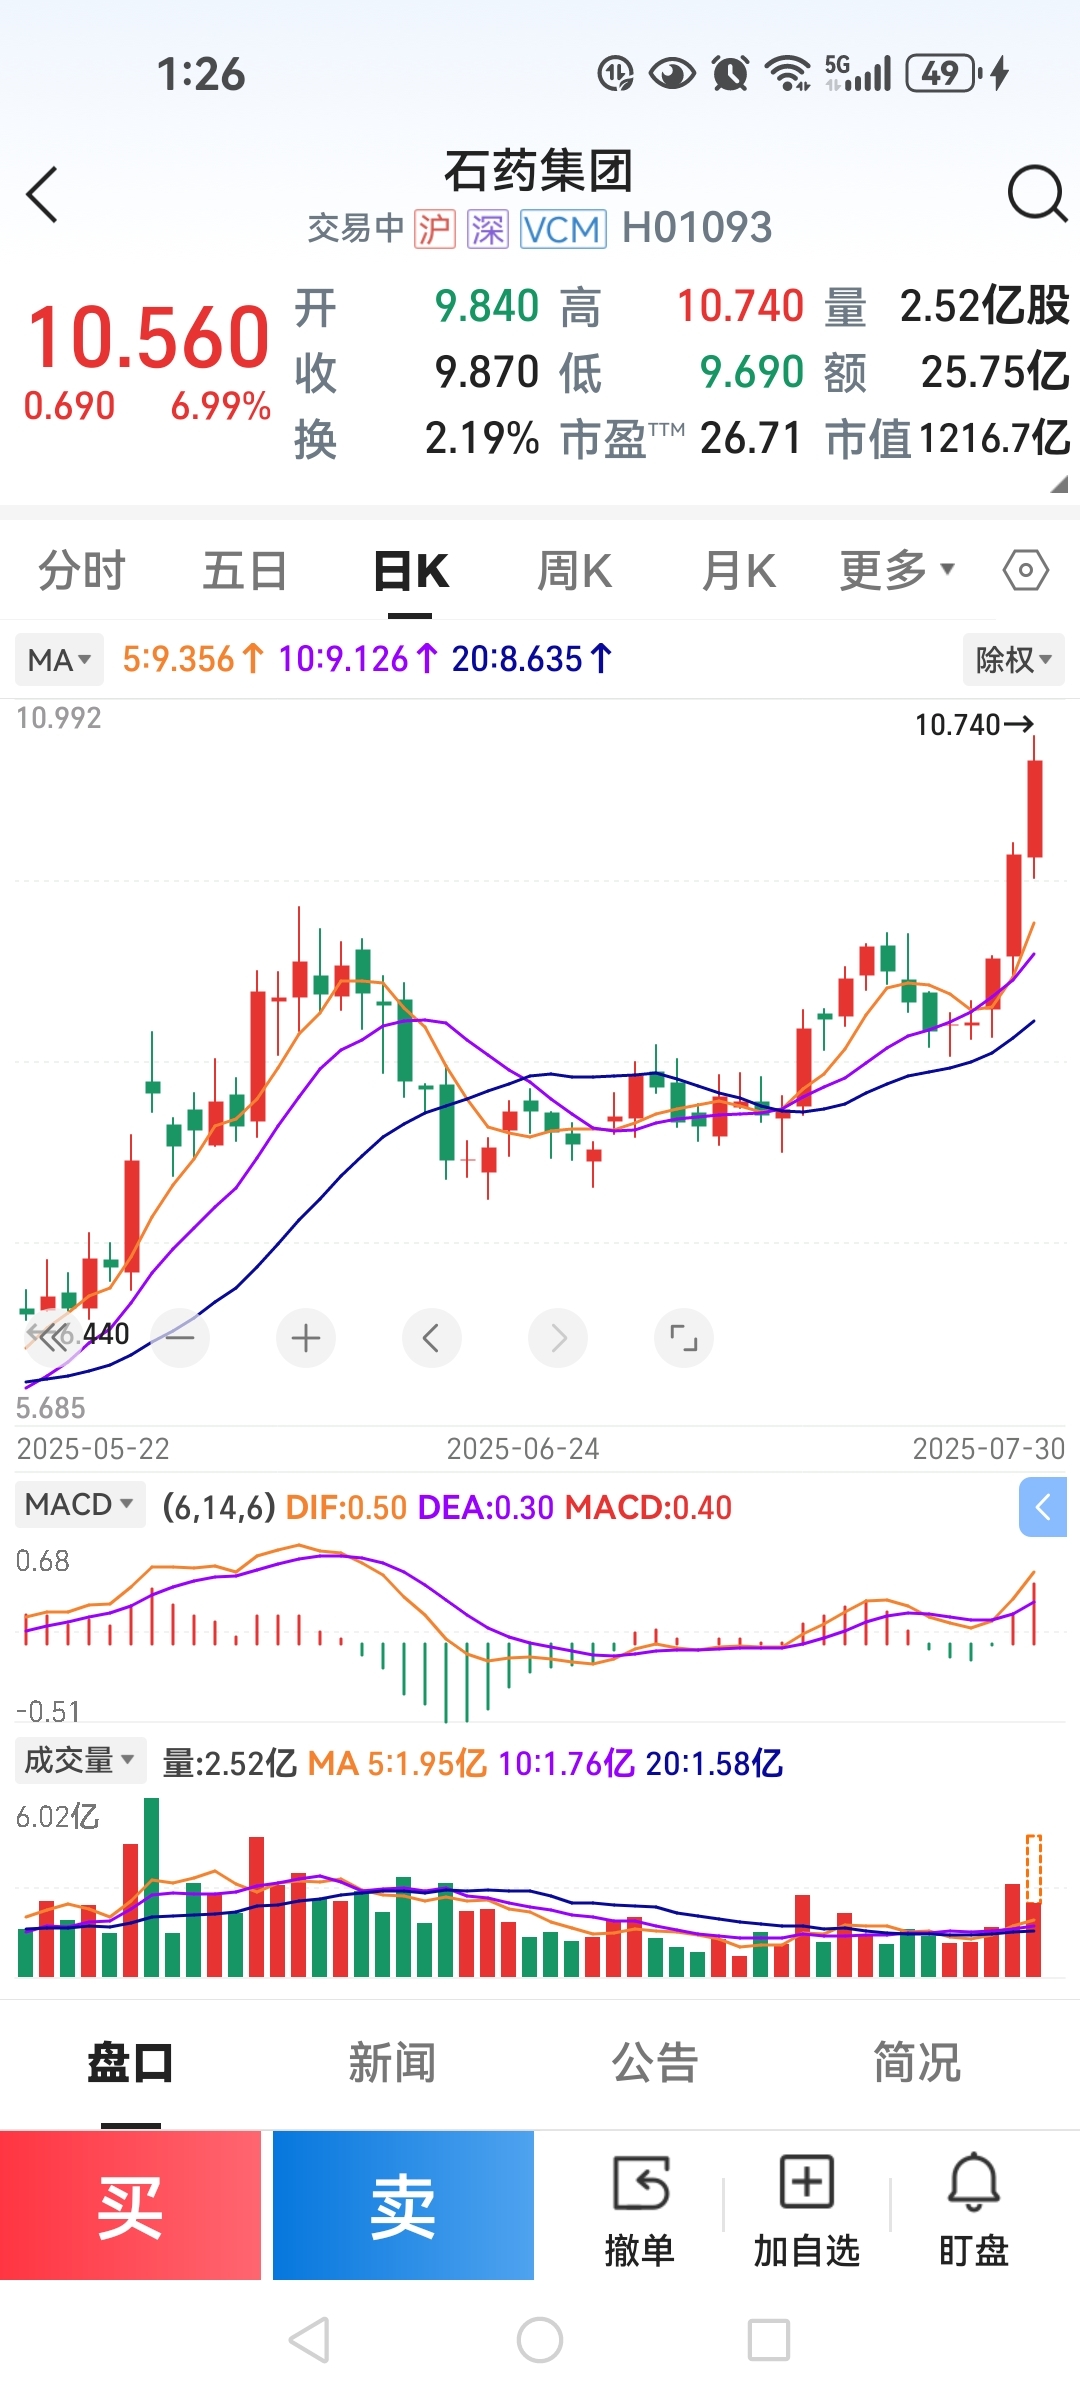Tap current price 10.560
Screen dimensions: 1080x2400
(148, 337)
